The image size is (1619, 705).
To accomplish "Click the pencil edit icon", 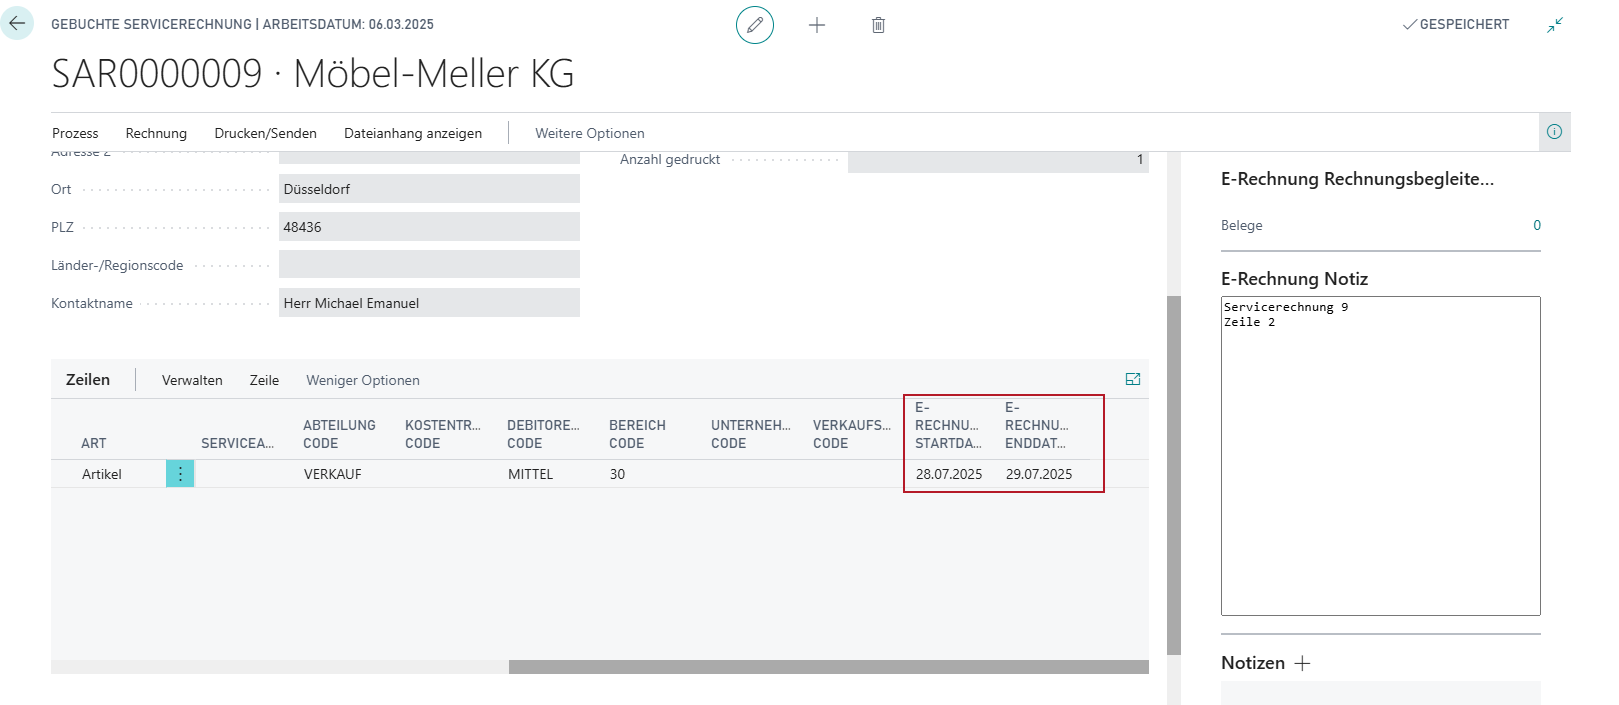I will point(755,25).
